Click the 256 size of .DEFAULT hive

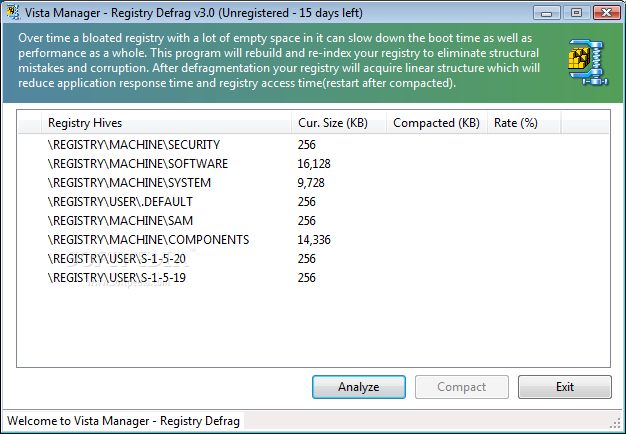coord(307,202)
